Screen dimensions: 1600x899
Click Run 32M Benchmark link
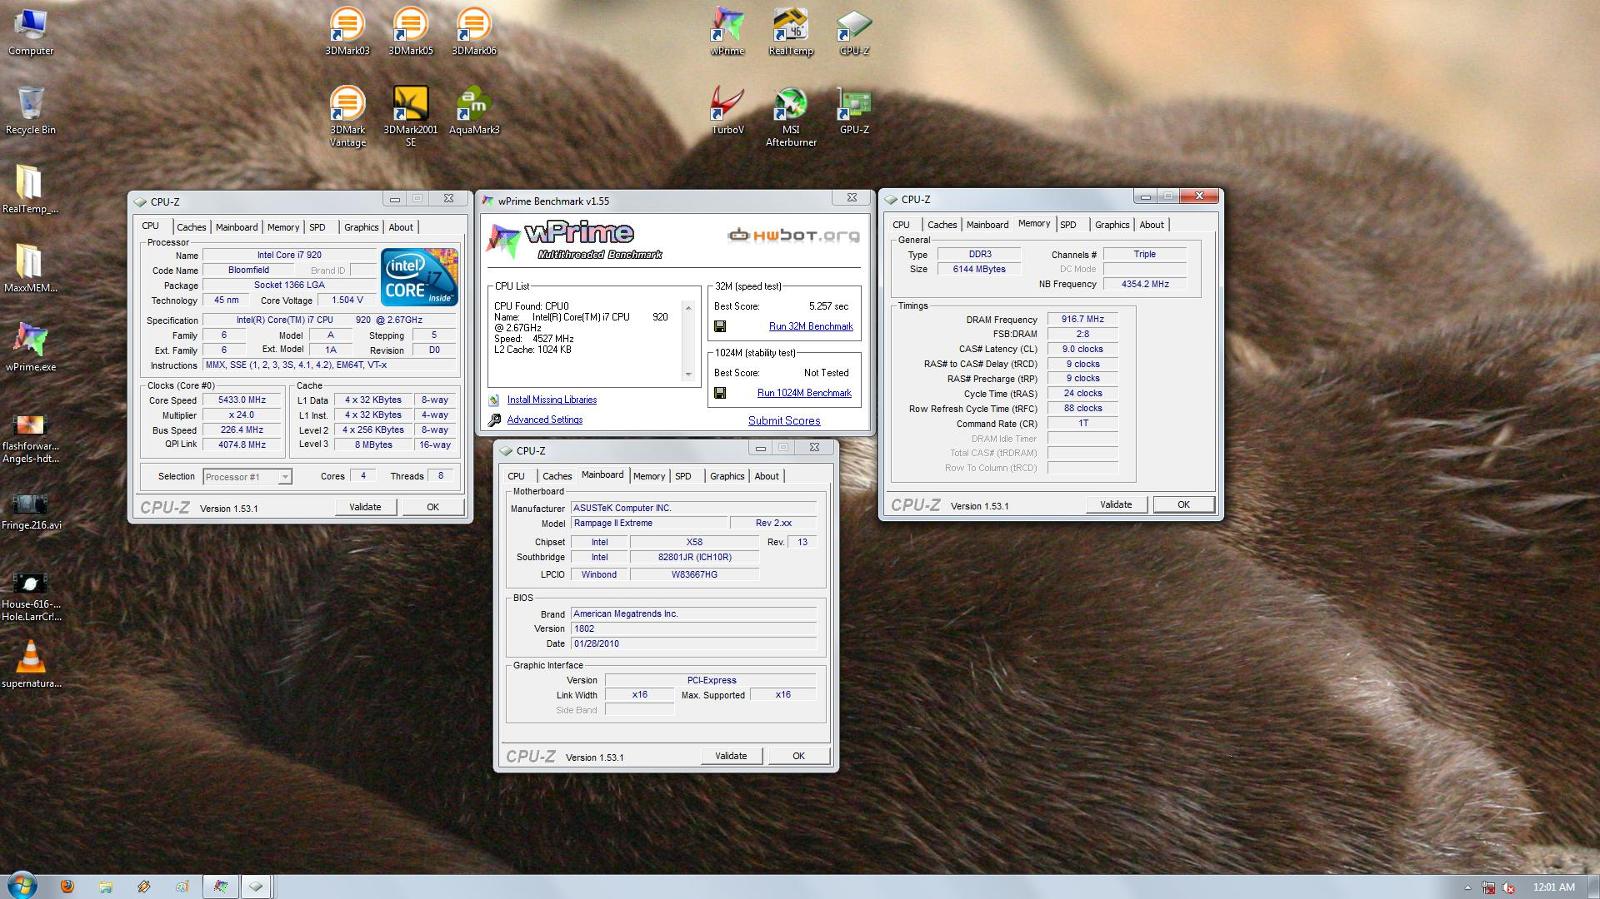(811, 326)
